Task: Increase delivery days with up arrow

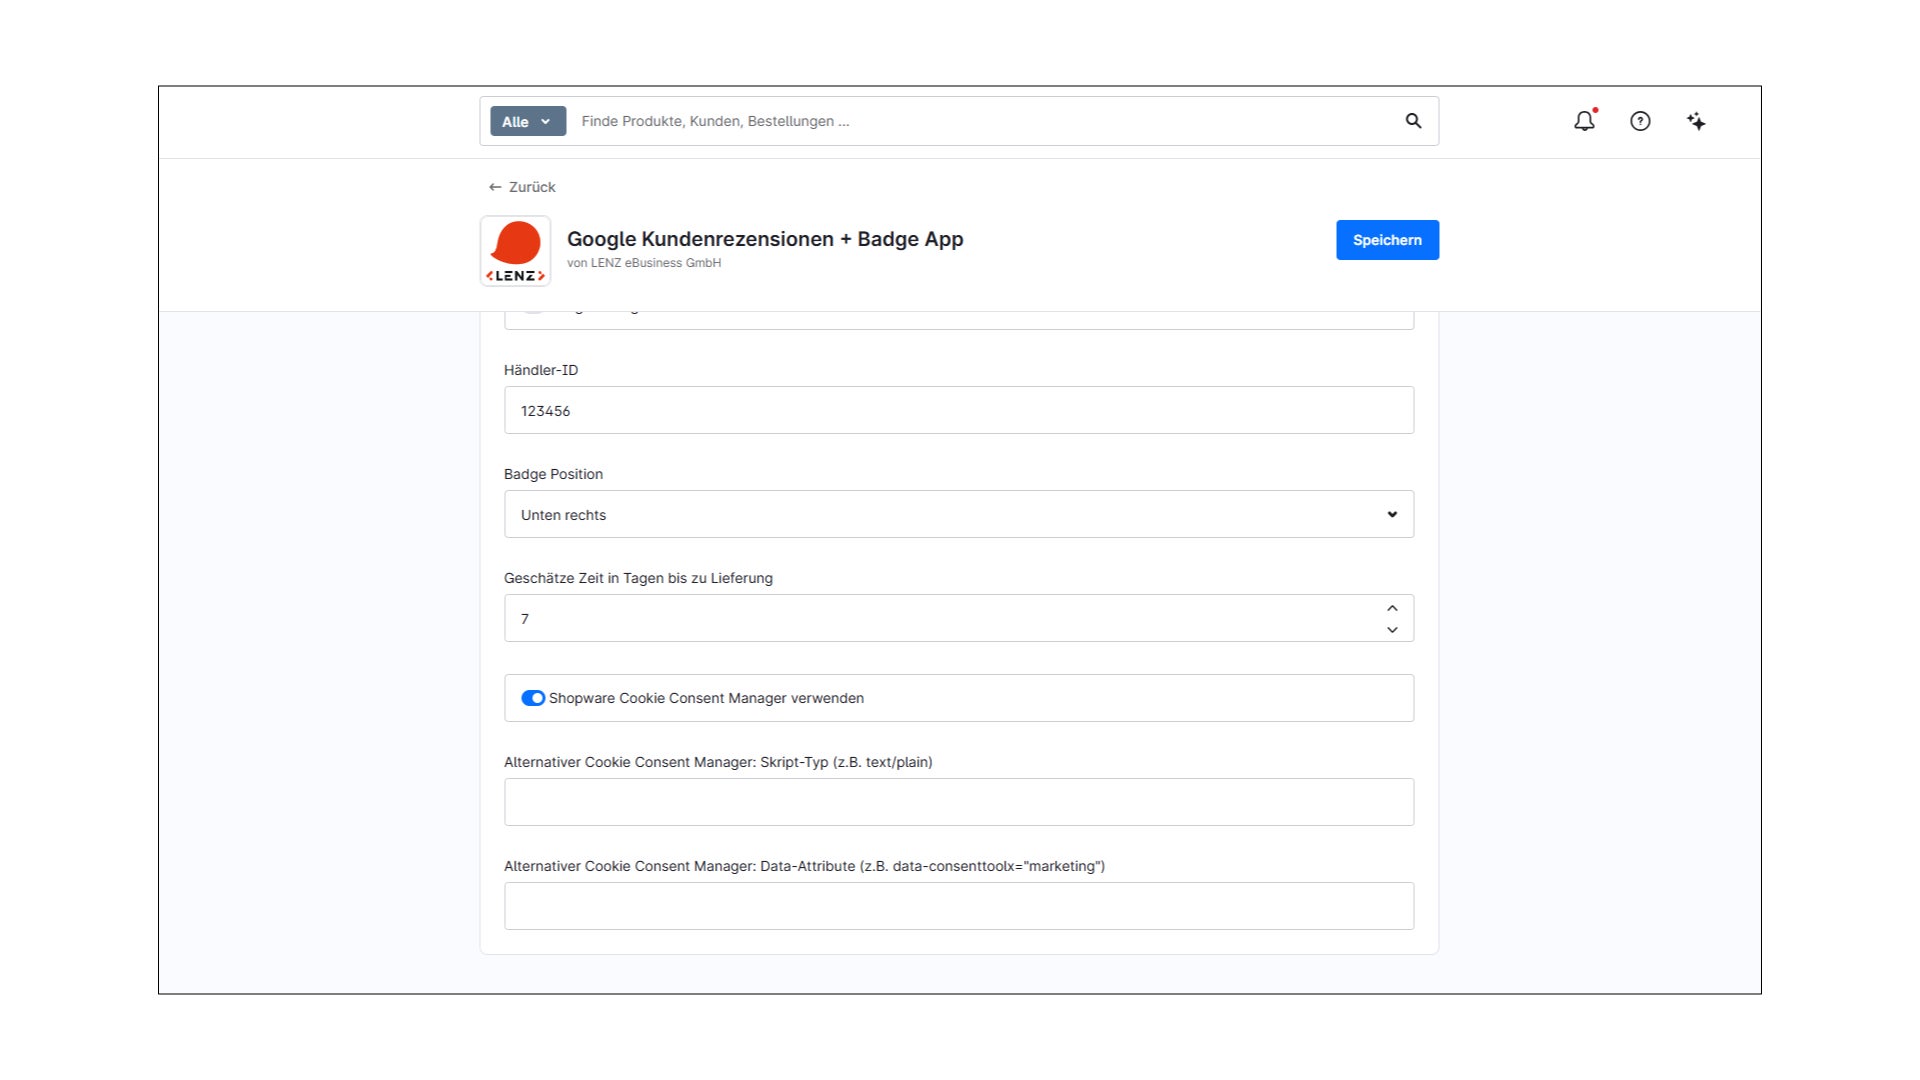Action: (x=1392, y=608)
